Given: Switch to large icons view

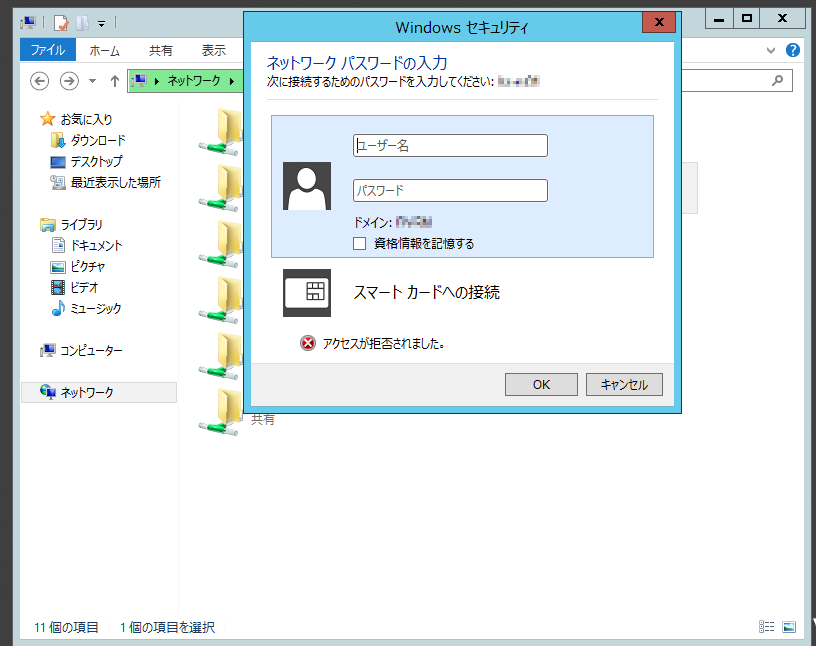Looking at the screenshot, I should pyautogui.click(x=789, y=627).
